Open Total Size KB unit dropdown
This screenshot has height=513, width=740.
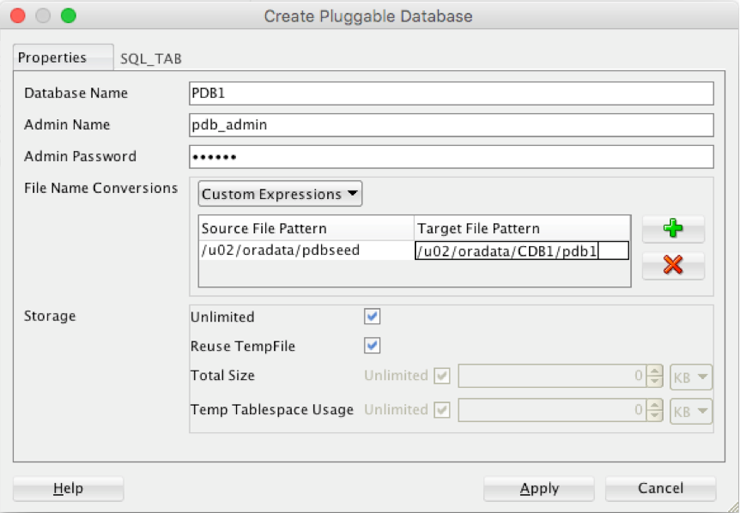[x=691, y=377]
